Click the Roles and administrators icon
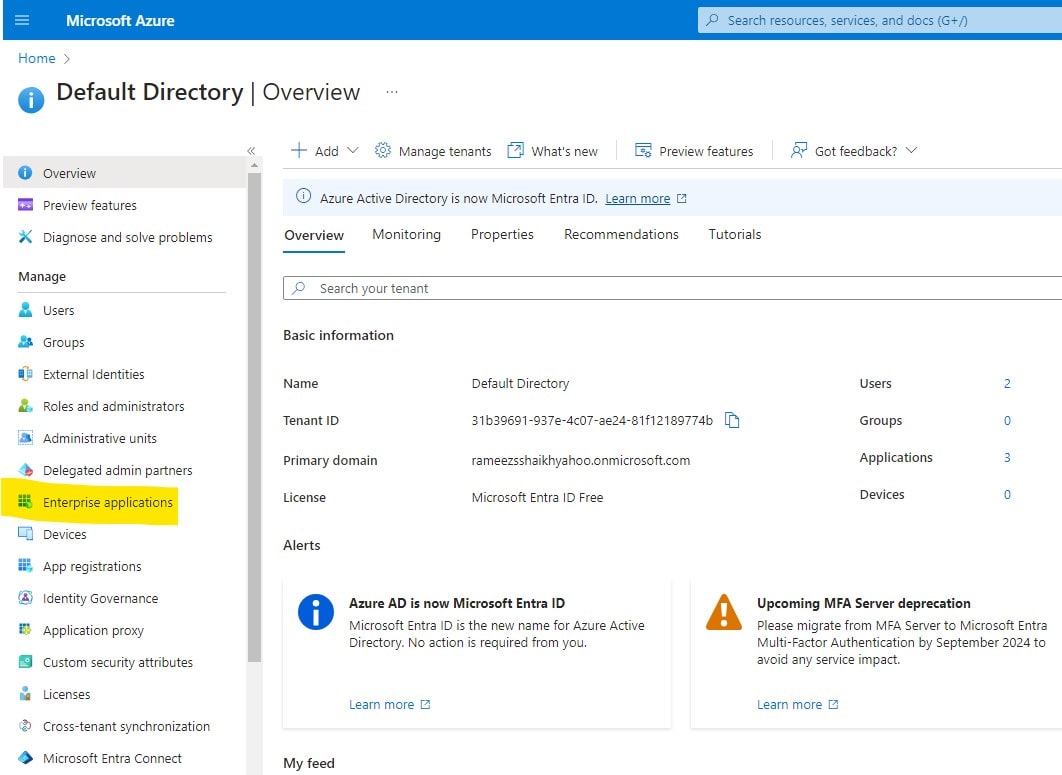This screenshot has width=1062, height=775. tap(25, 405)
